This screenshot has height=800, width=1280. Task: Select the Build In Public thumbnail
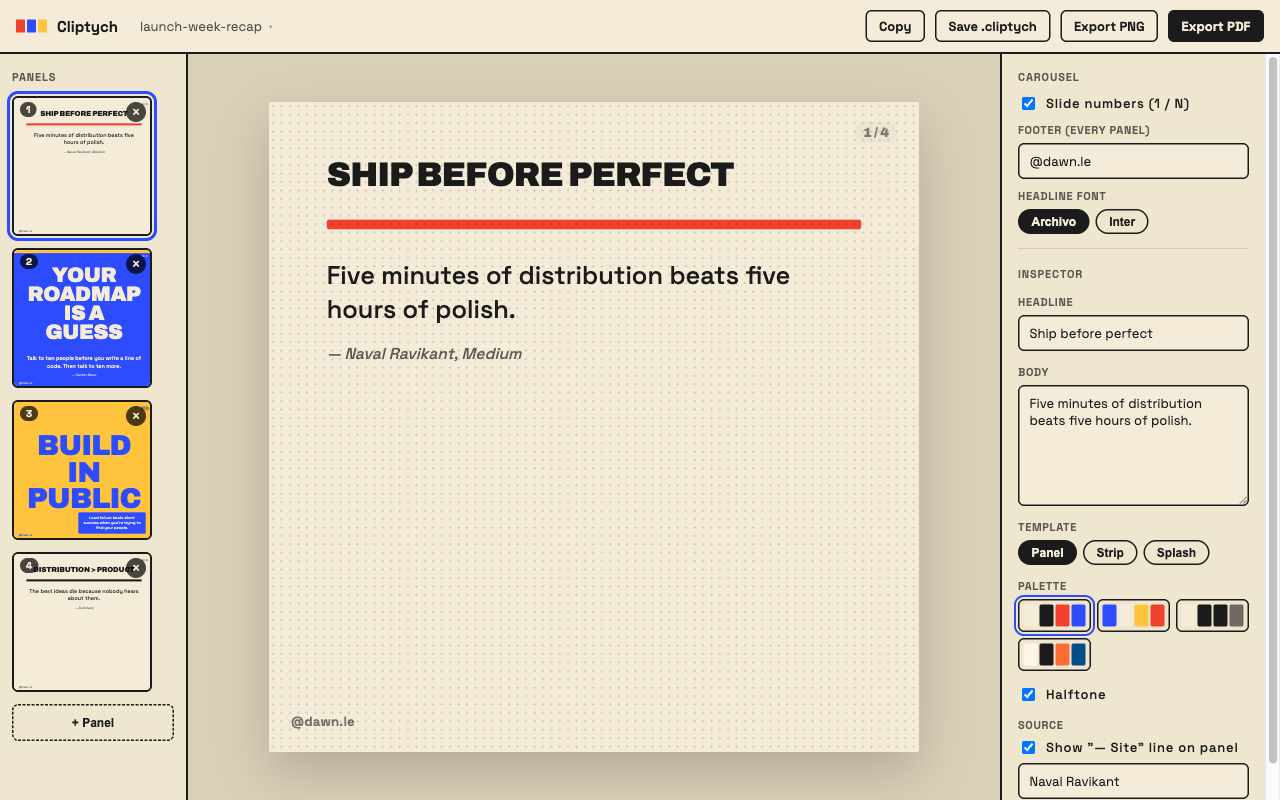point(82,470)
